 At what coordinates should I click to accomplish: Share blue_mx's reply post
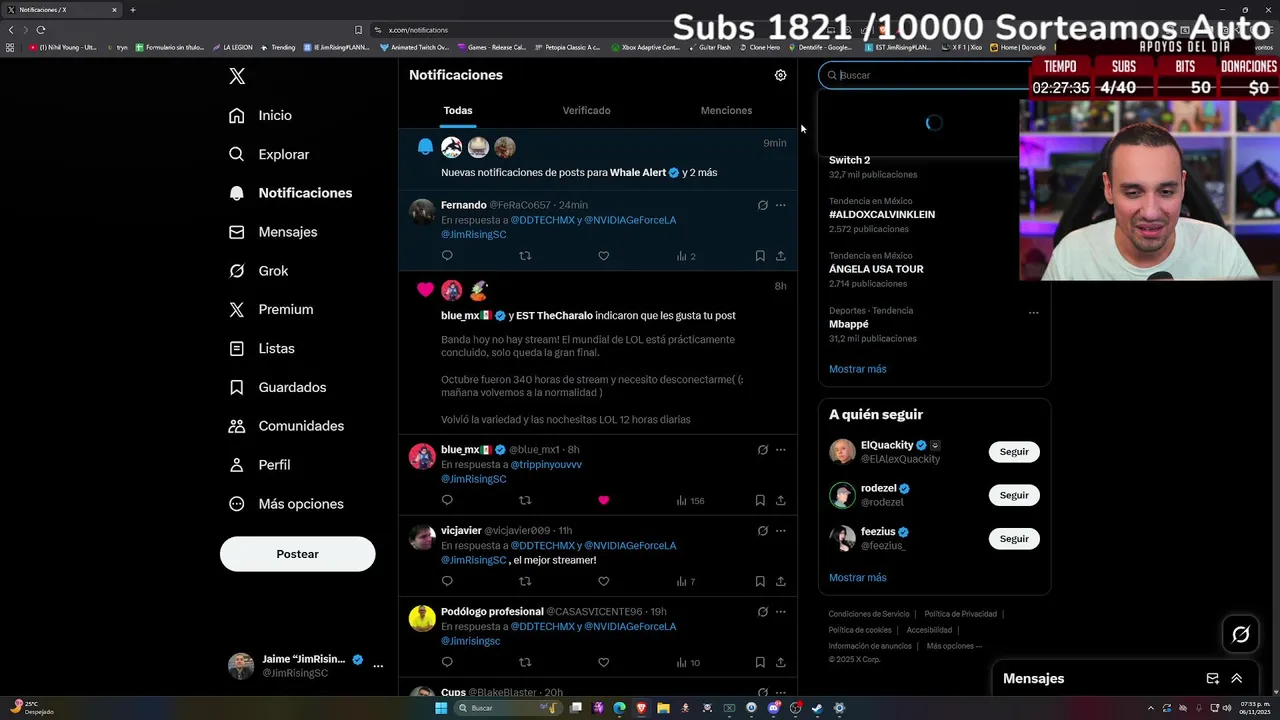coord(780,500)
